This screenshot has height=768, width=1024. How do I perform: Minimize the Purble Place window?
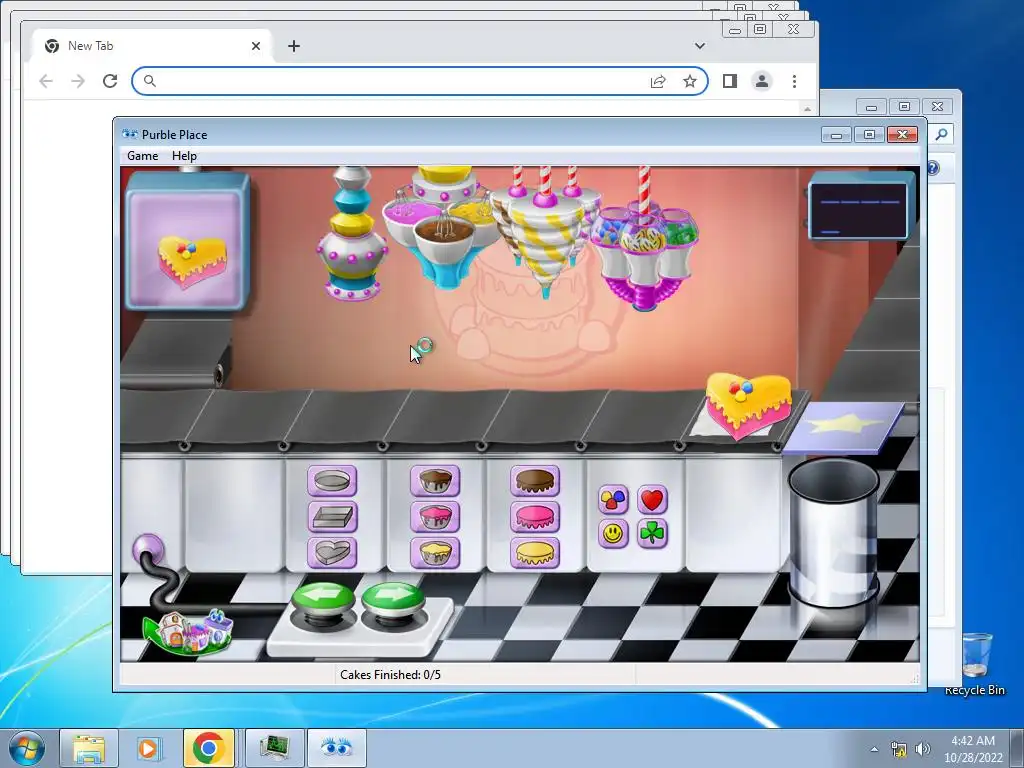[837, 135]
